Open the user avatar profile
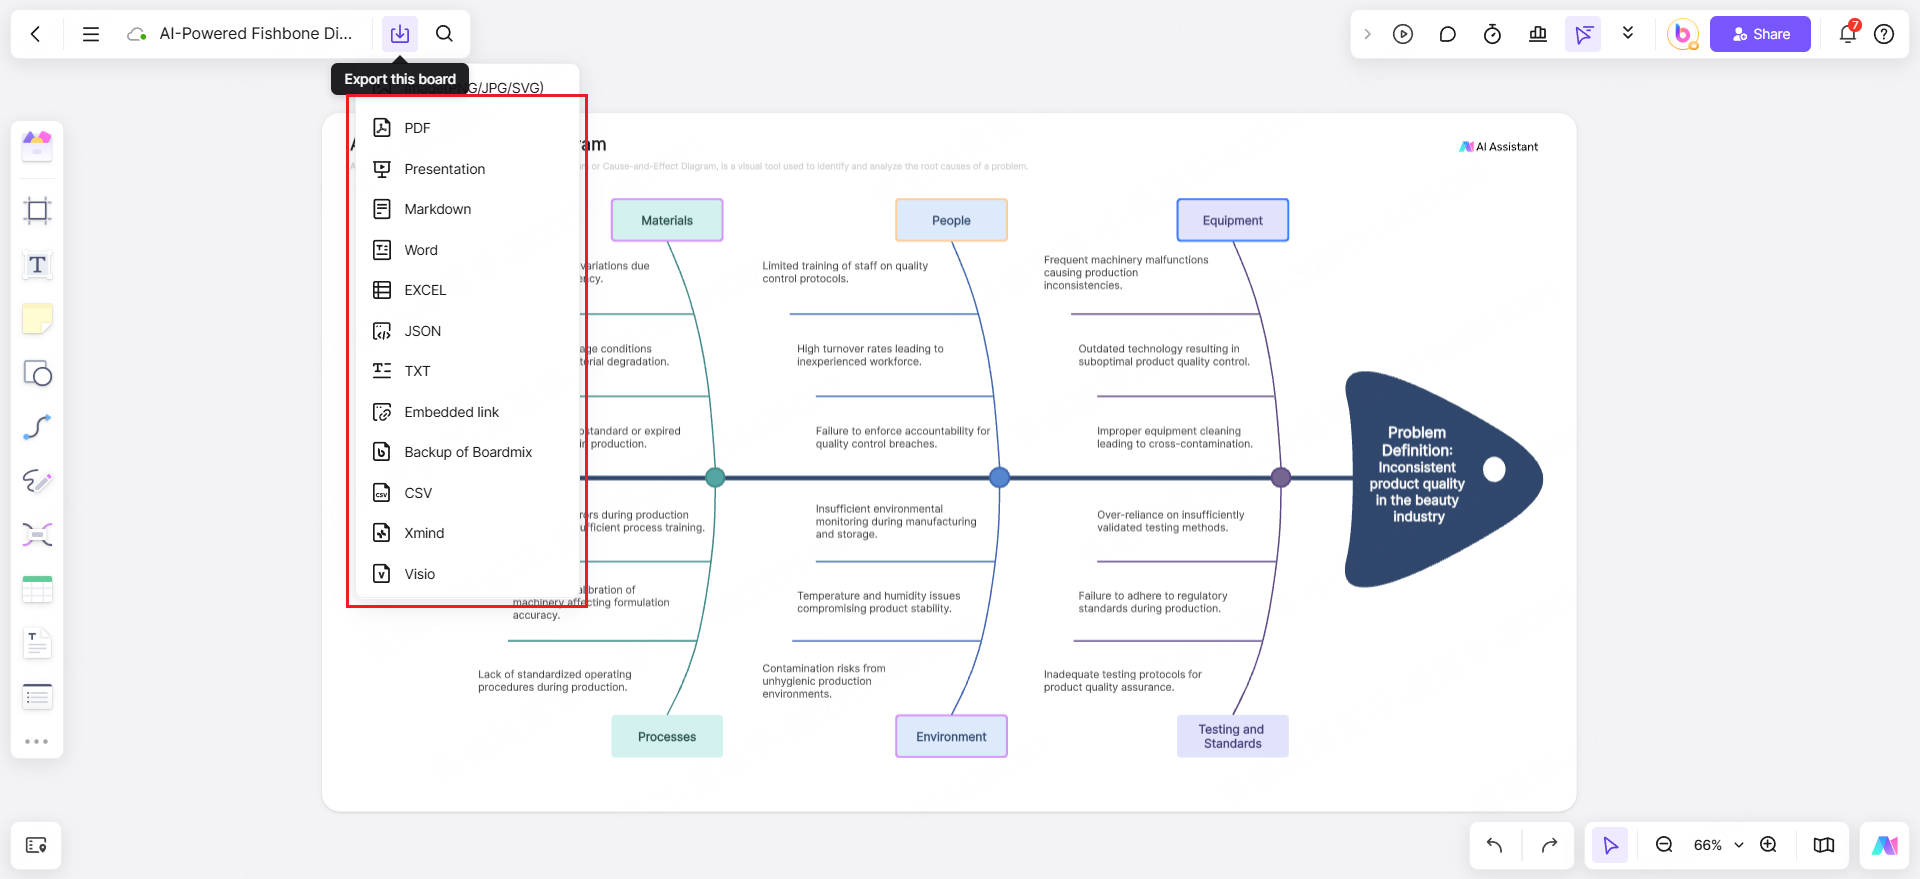The height and width of the screenshot is (879, 1920). click(x=1683, y=34)
